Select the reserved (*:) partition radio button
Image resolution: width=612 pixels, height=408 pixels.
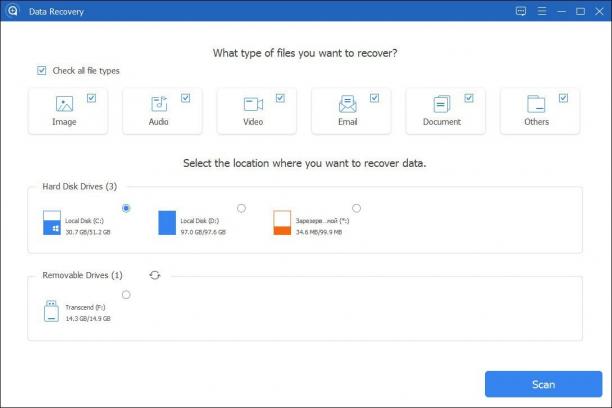tap(356, 208)
